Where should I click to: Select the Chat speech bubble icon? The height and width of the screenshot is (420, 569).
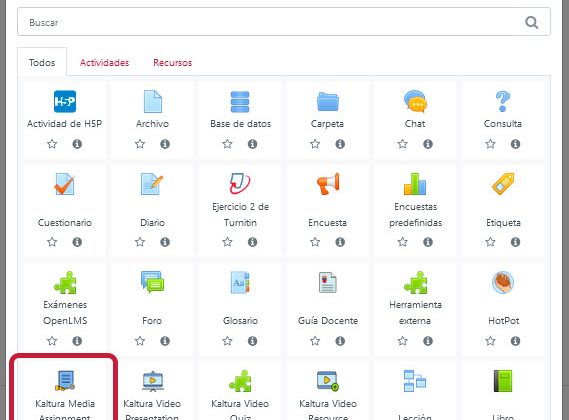tap(415, 101)
